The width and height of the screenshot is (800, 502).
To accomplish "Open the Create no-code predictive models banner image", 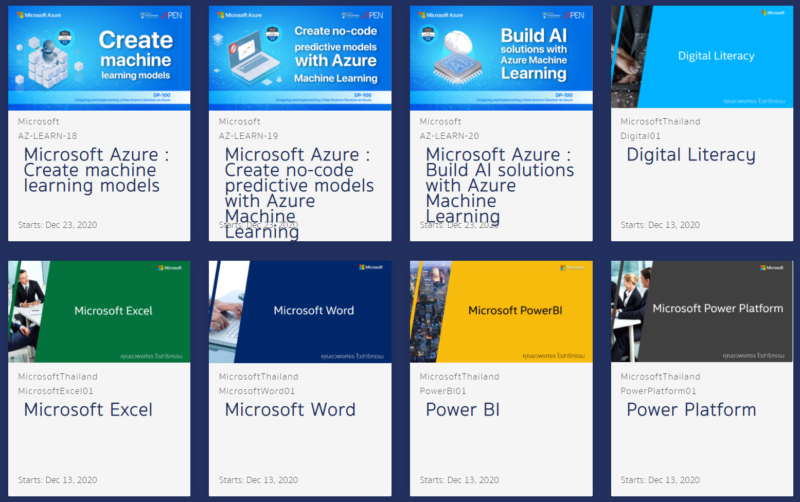I will [300, 58].
